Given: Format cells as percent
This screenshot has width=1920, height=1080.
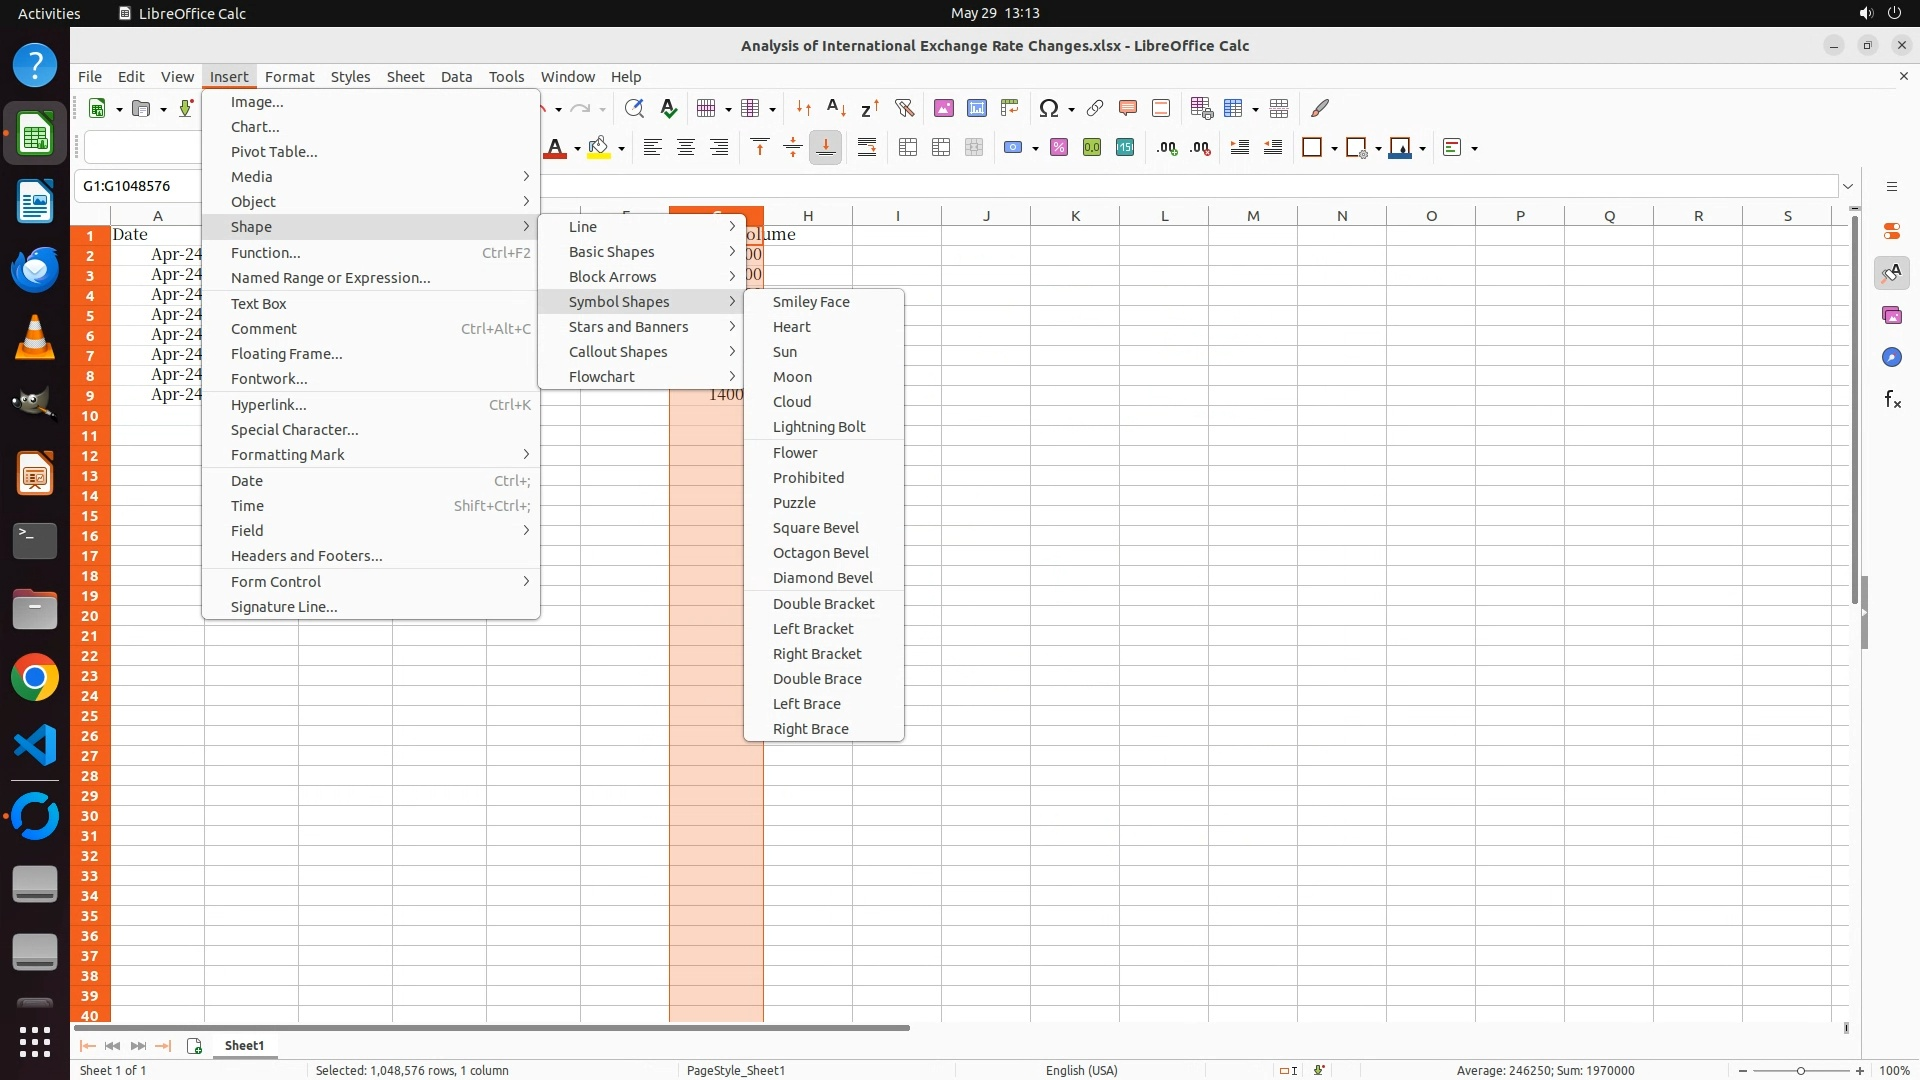Looking at the screenshot, I should click(1059, 148).
